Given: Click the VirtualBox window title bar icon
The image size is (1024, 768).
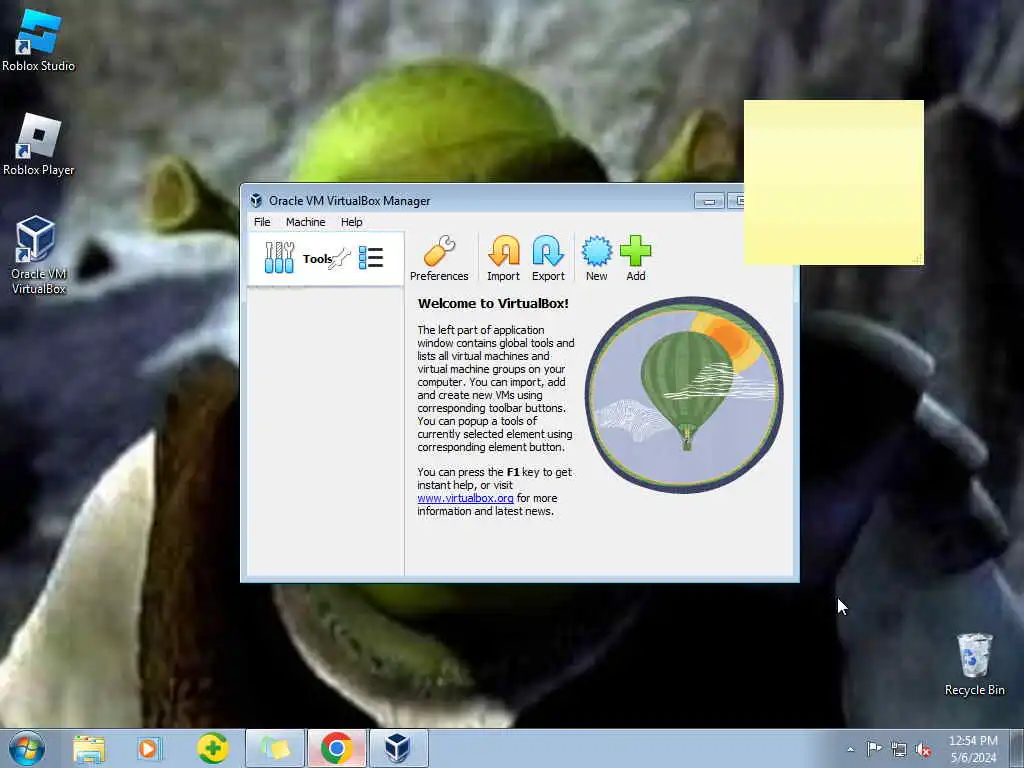Looking at the screenshot, I should 256,201.
